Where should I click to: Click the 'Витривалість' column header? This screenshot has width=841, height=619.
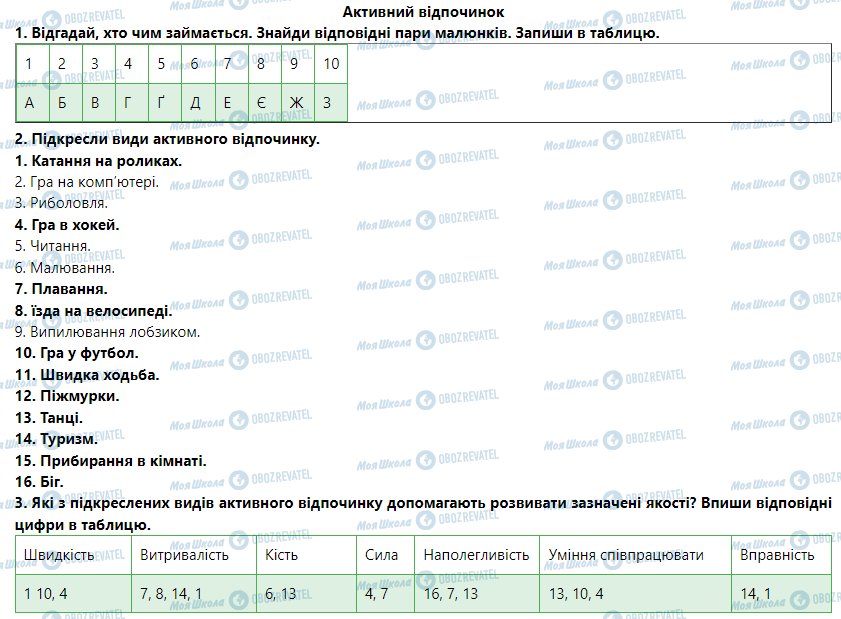[x=185, y=555]
